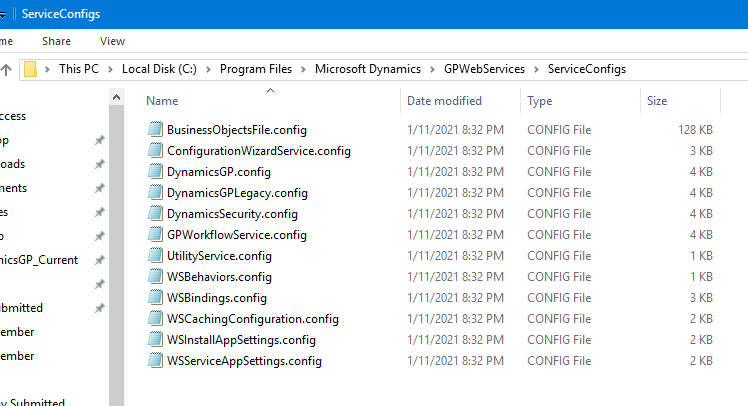The image size is (748, 406).
Task: Select the DynamicsSecurity.config file name
Action: point(232,214)
